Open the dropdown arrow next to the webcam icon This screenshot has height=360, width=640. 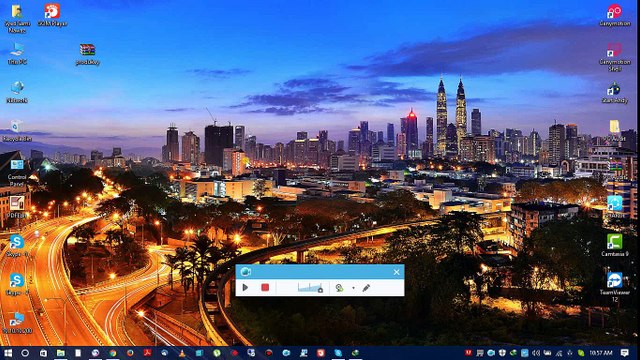353,288
